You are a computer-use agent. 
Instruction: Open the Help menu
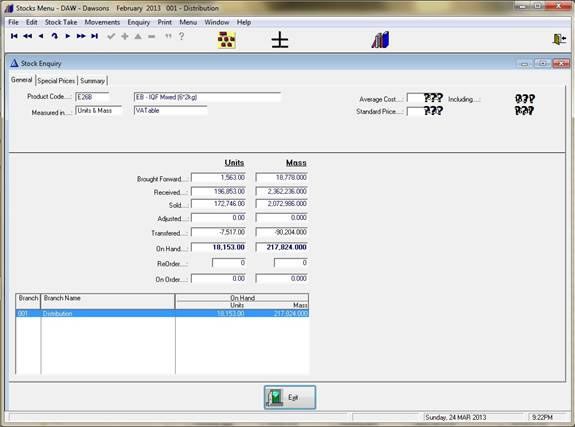243,22
